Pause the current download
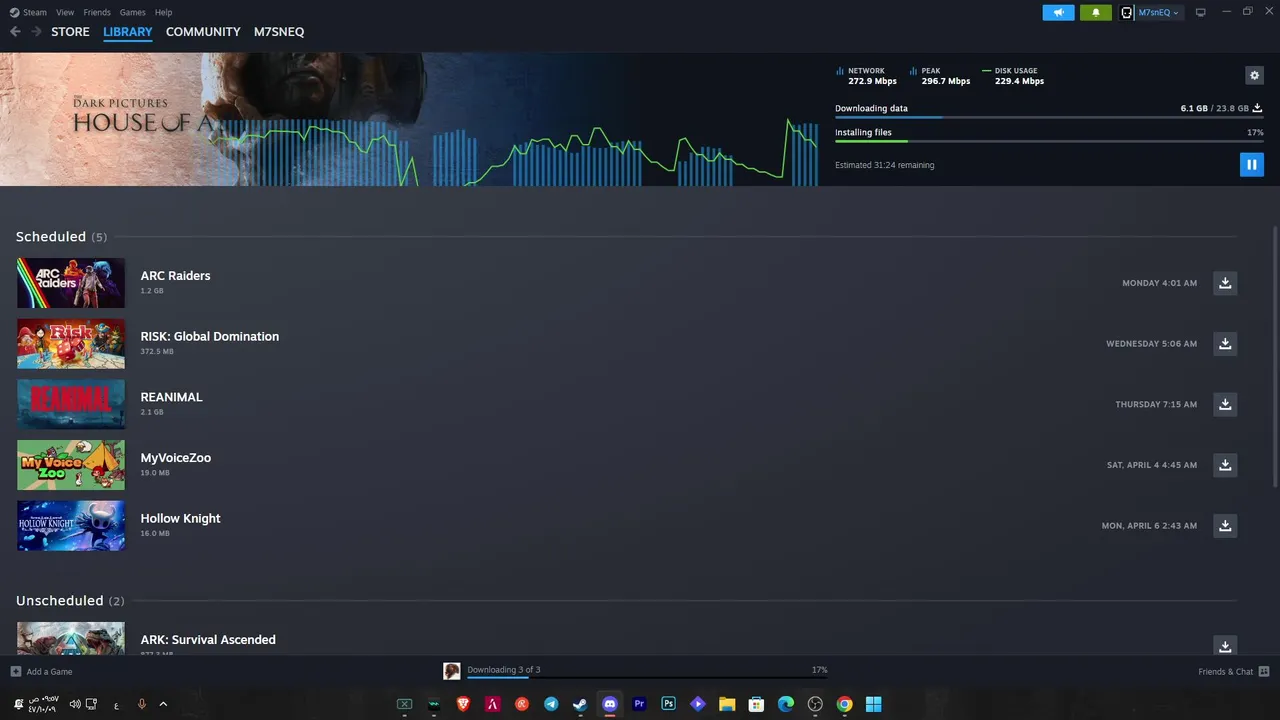Image resolution: width=1280 pixels, height=720 pixels. (x=1251, y=165)
